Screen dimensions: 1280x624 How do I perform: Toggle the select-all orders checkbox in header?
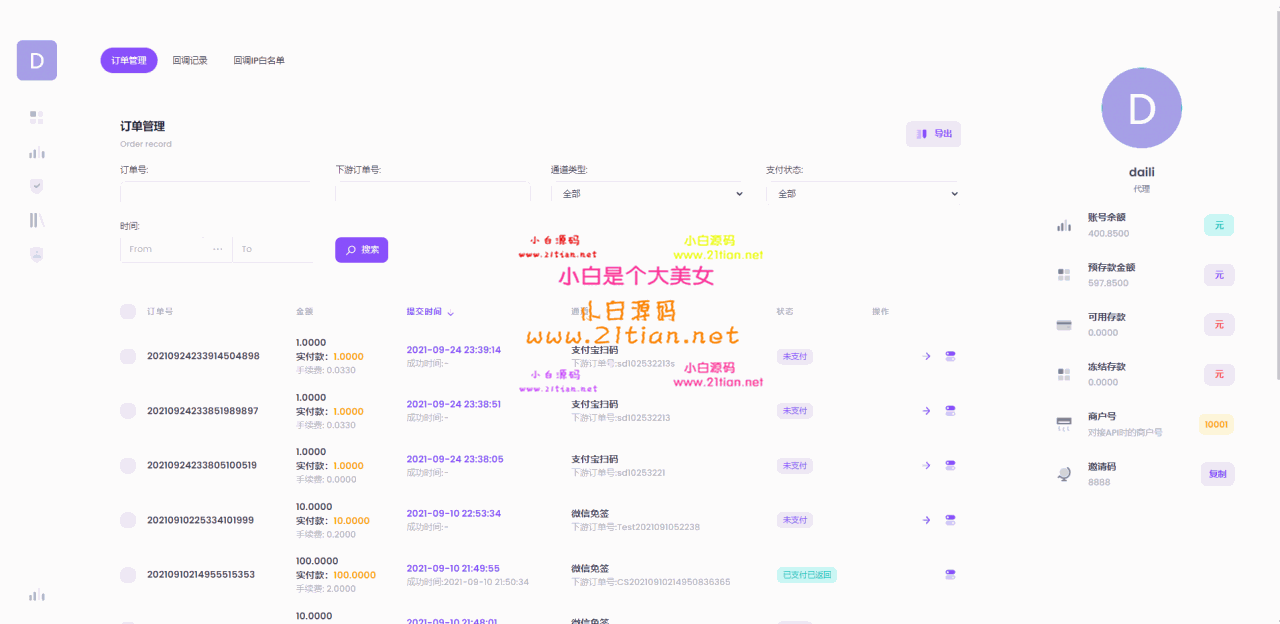coord(128,311)
